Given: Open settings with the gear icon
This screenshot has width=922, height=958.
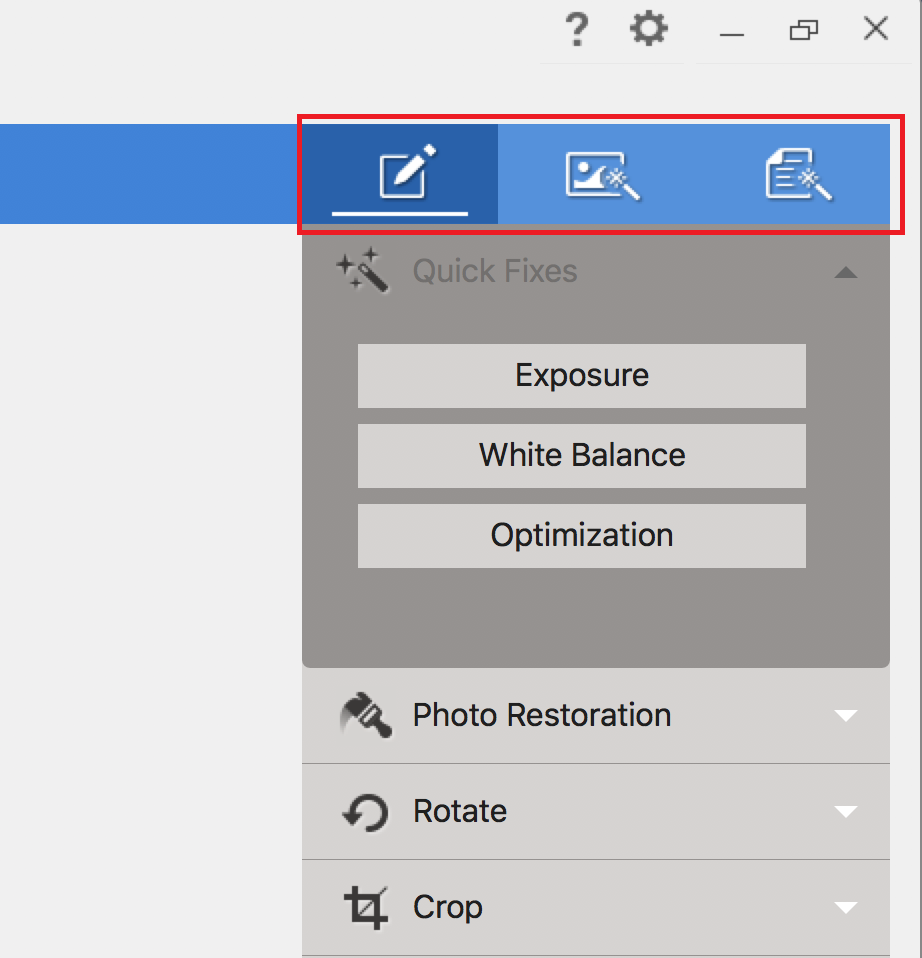Looking at the screenshot, I should coord(648,30).
